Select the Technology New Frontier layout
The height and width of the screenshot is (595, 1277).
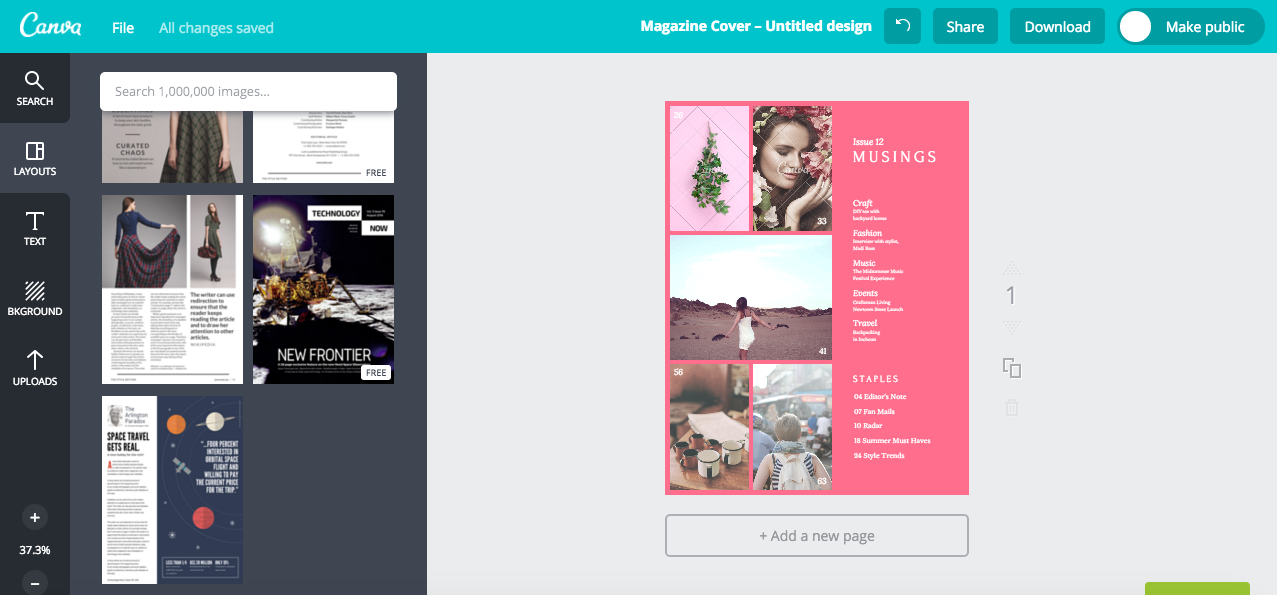(x=323, y=289)
